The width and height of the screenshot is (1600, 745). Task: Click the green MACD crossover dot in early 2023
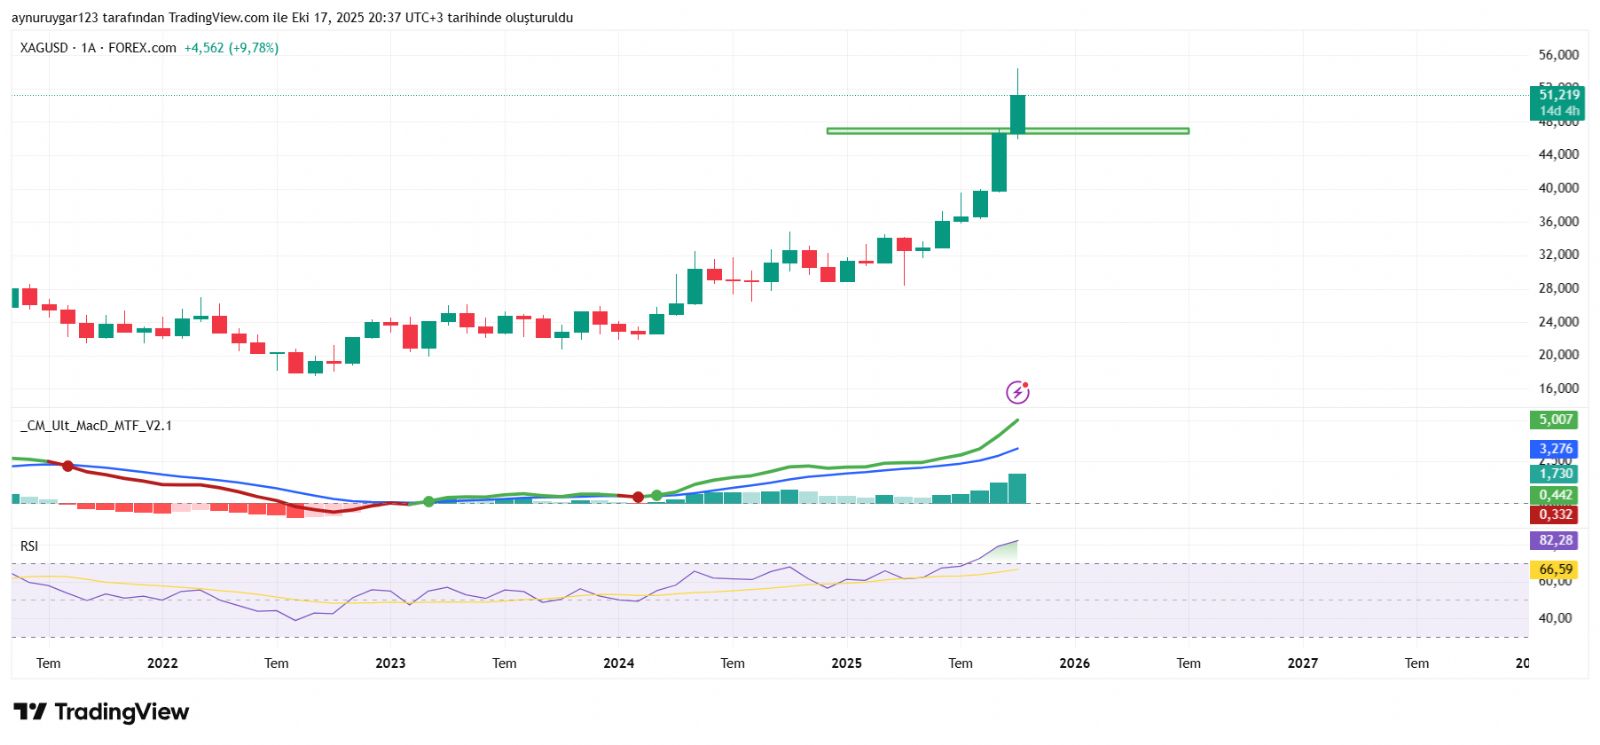tap(429, 501)
